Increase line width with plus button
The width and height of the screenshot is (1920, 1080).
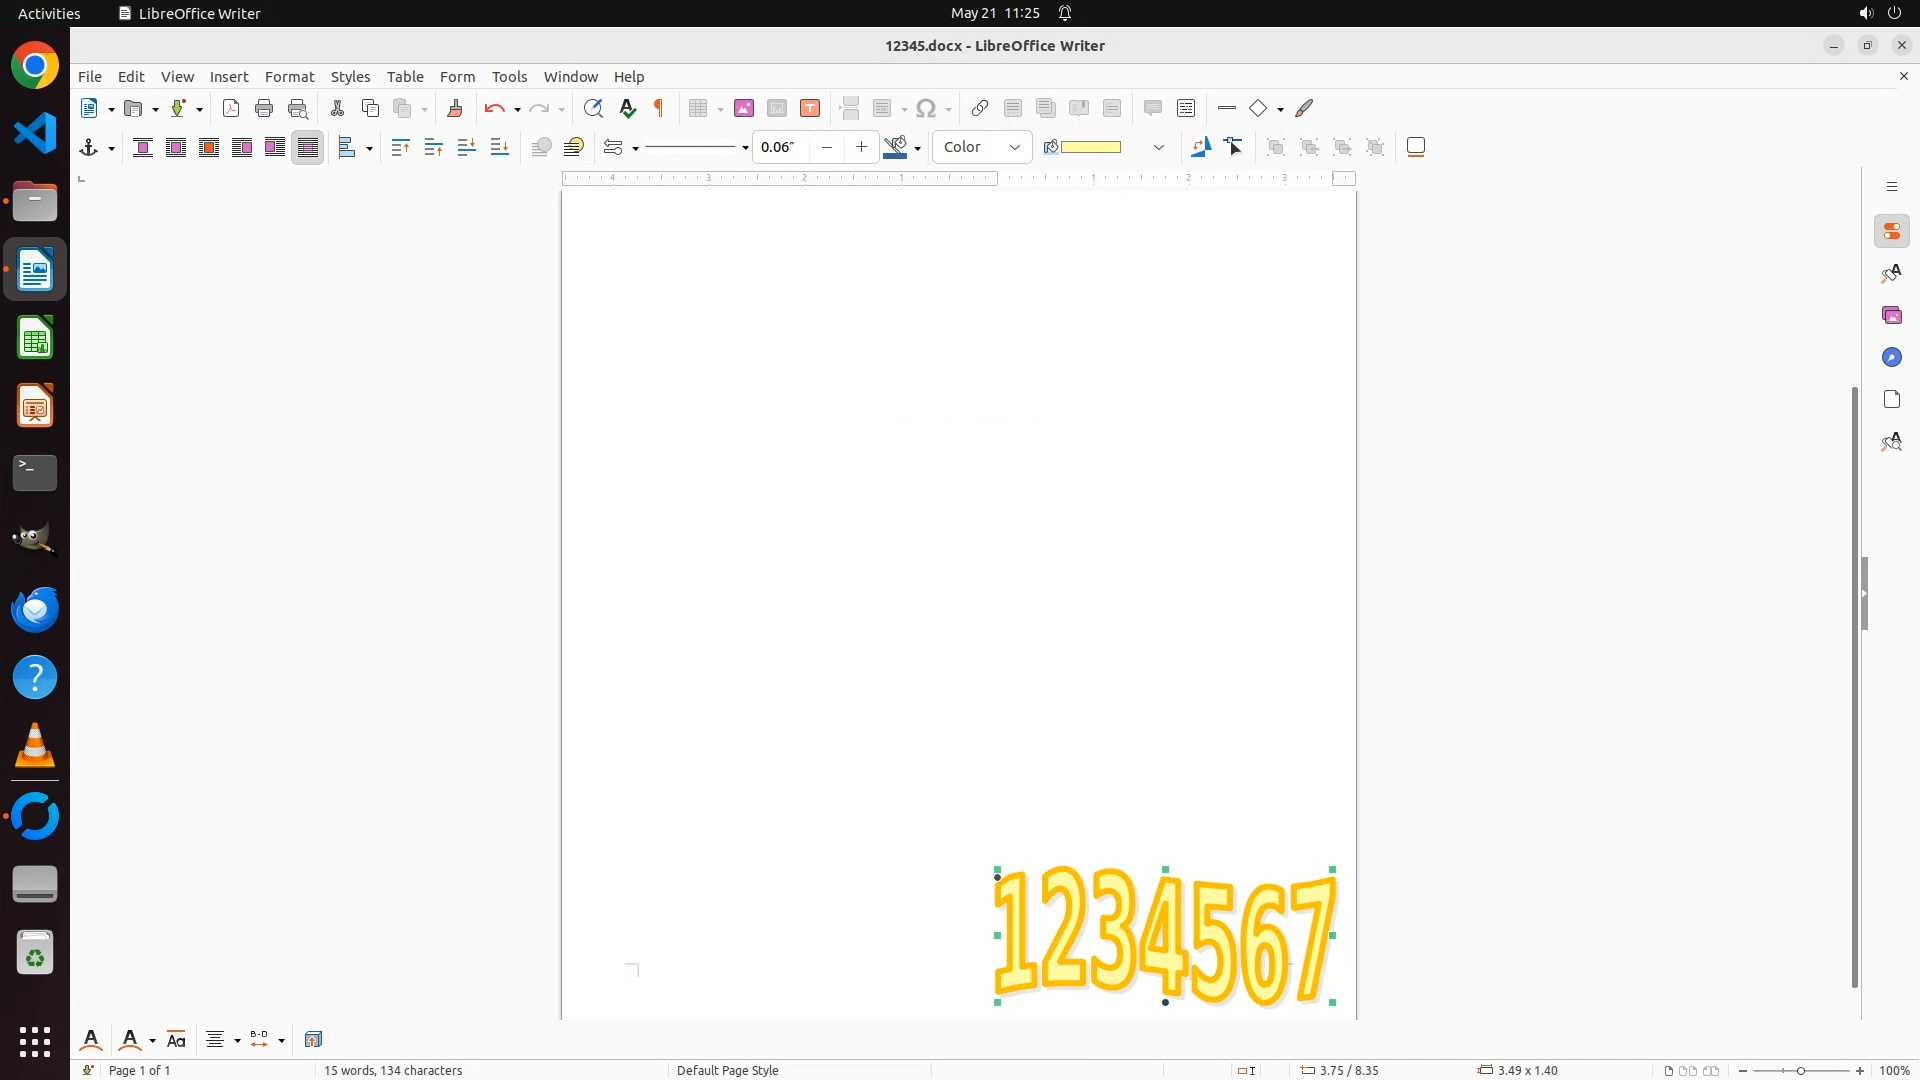(x=861, y=148)
